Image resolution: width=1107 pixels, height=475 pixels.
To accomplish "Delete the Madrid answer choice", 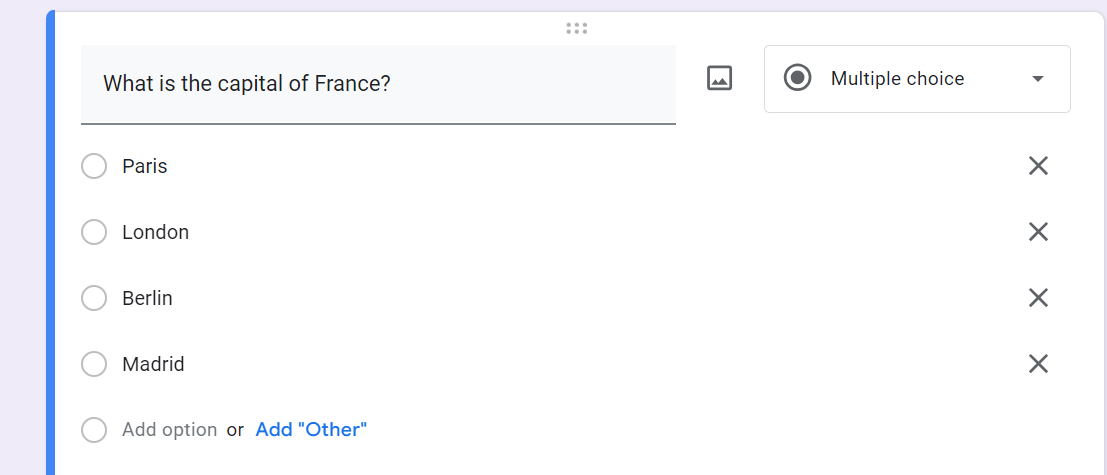I will tap(1038, 364).
